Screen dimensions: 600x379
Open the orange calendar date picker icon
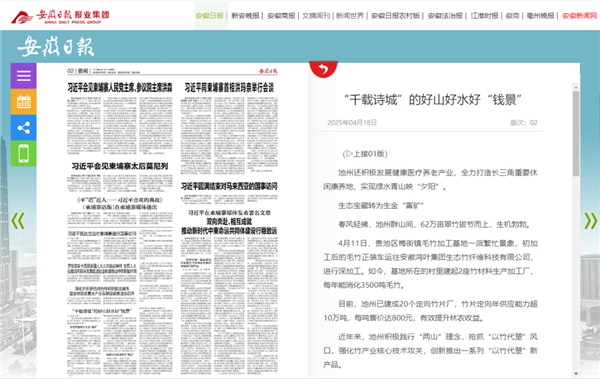tap(23, 102)
